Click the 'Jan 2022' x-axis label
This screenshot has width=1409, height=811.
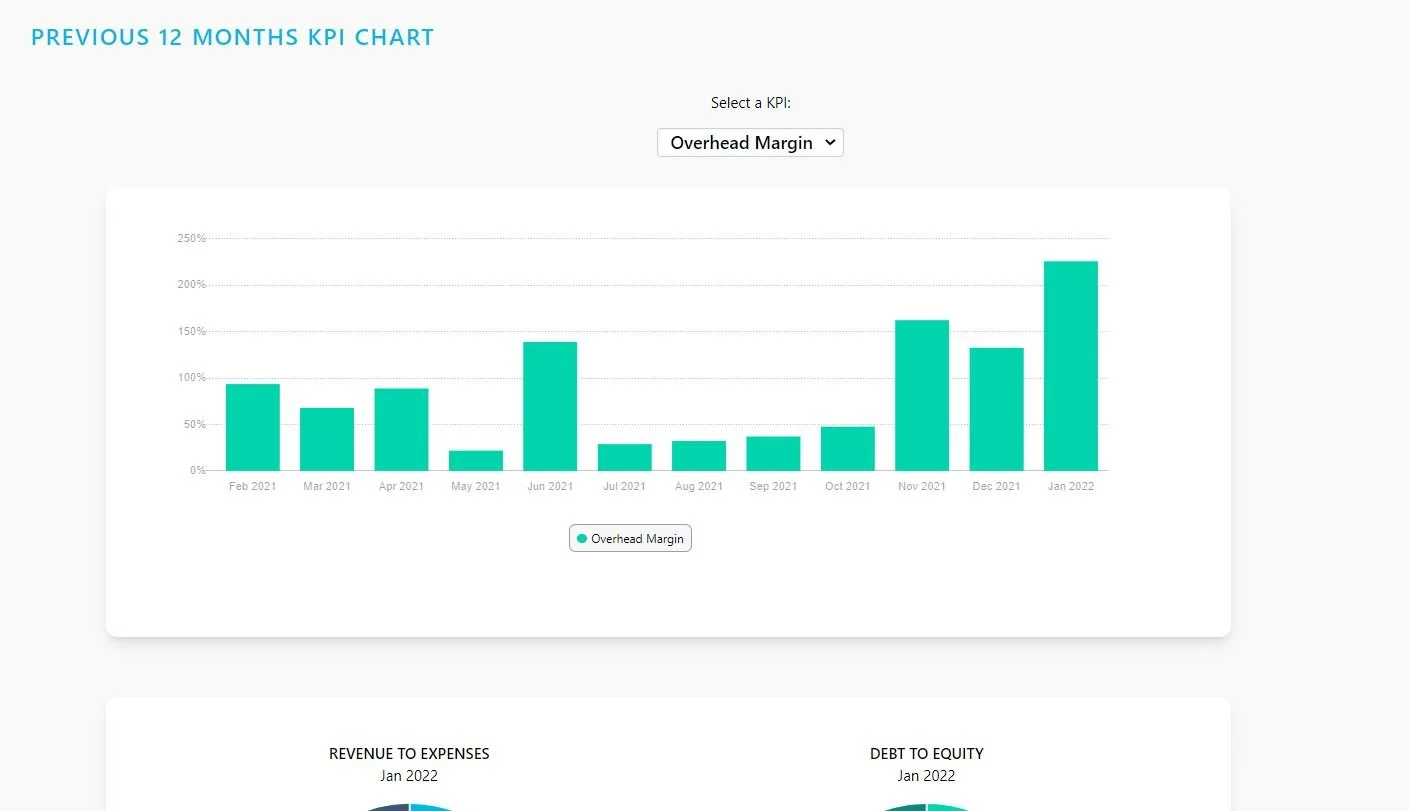click(1071, 487)
